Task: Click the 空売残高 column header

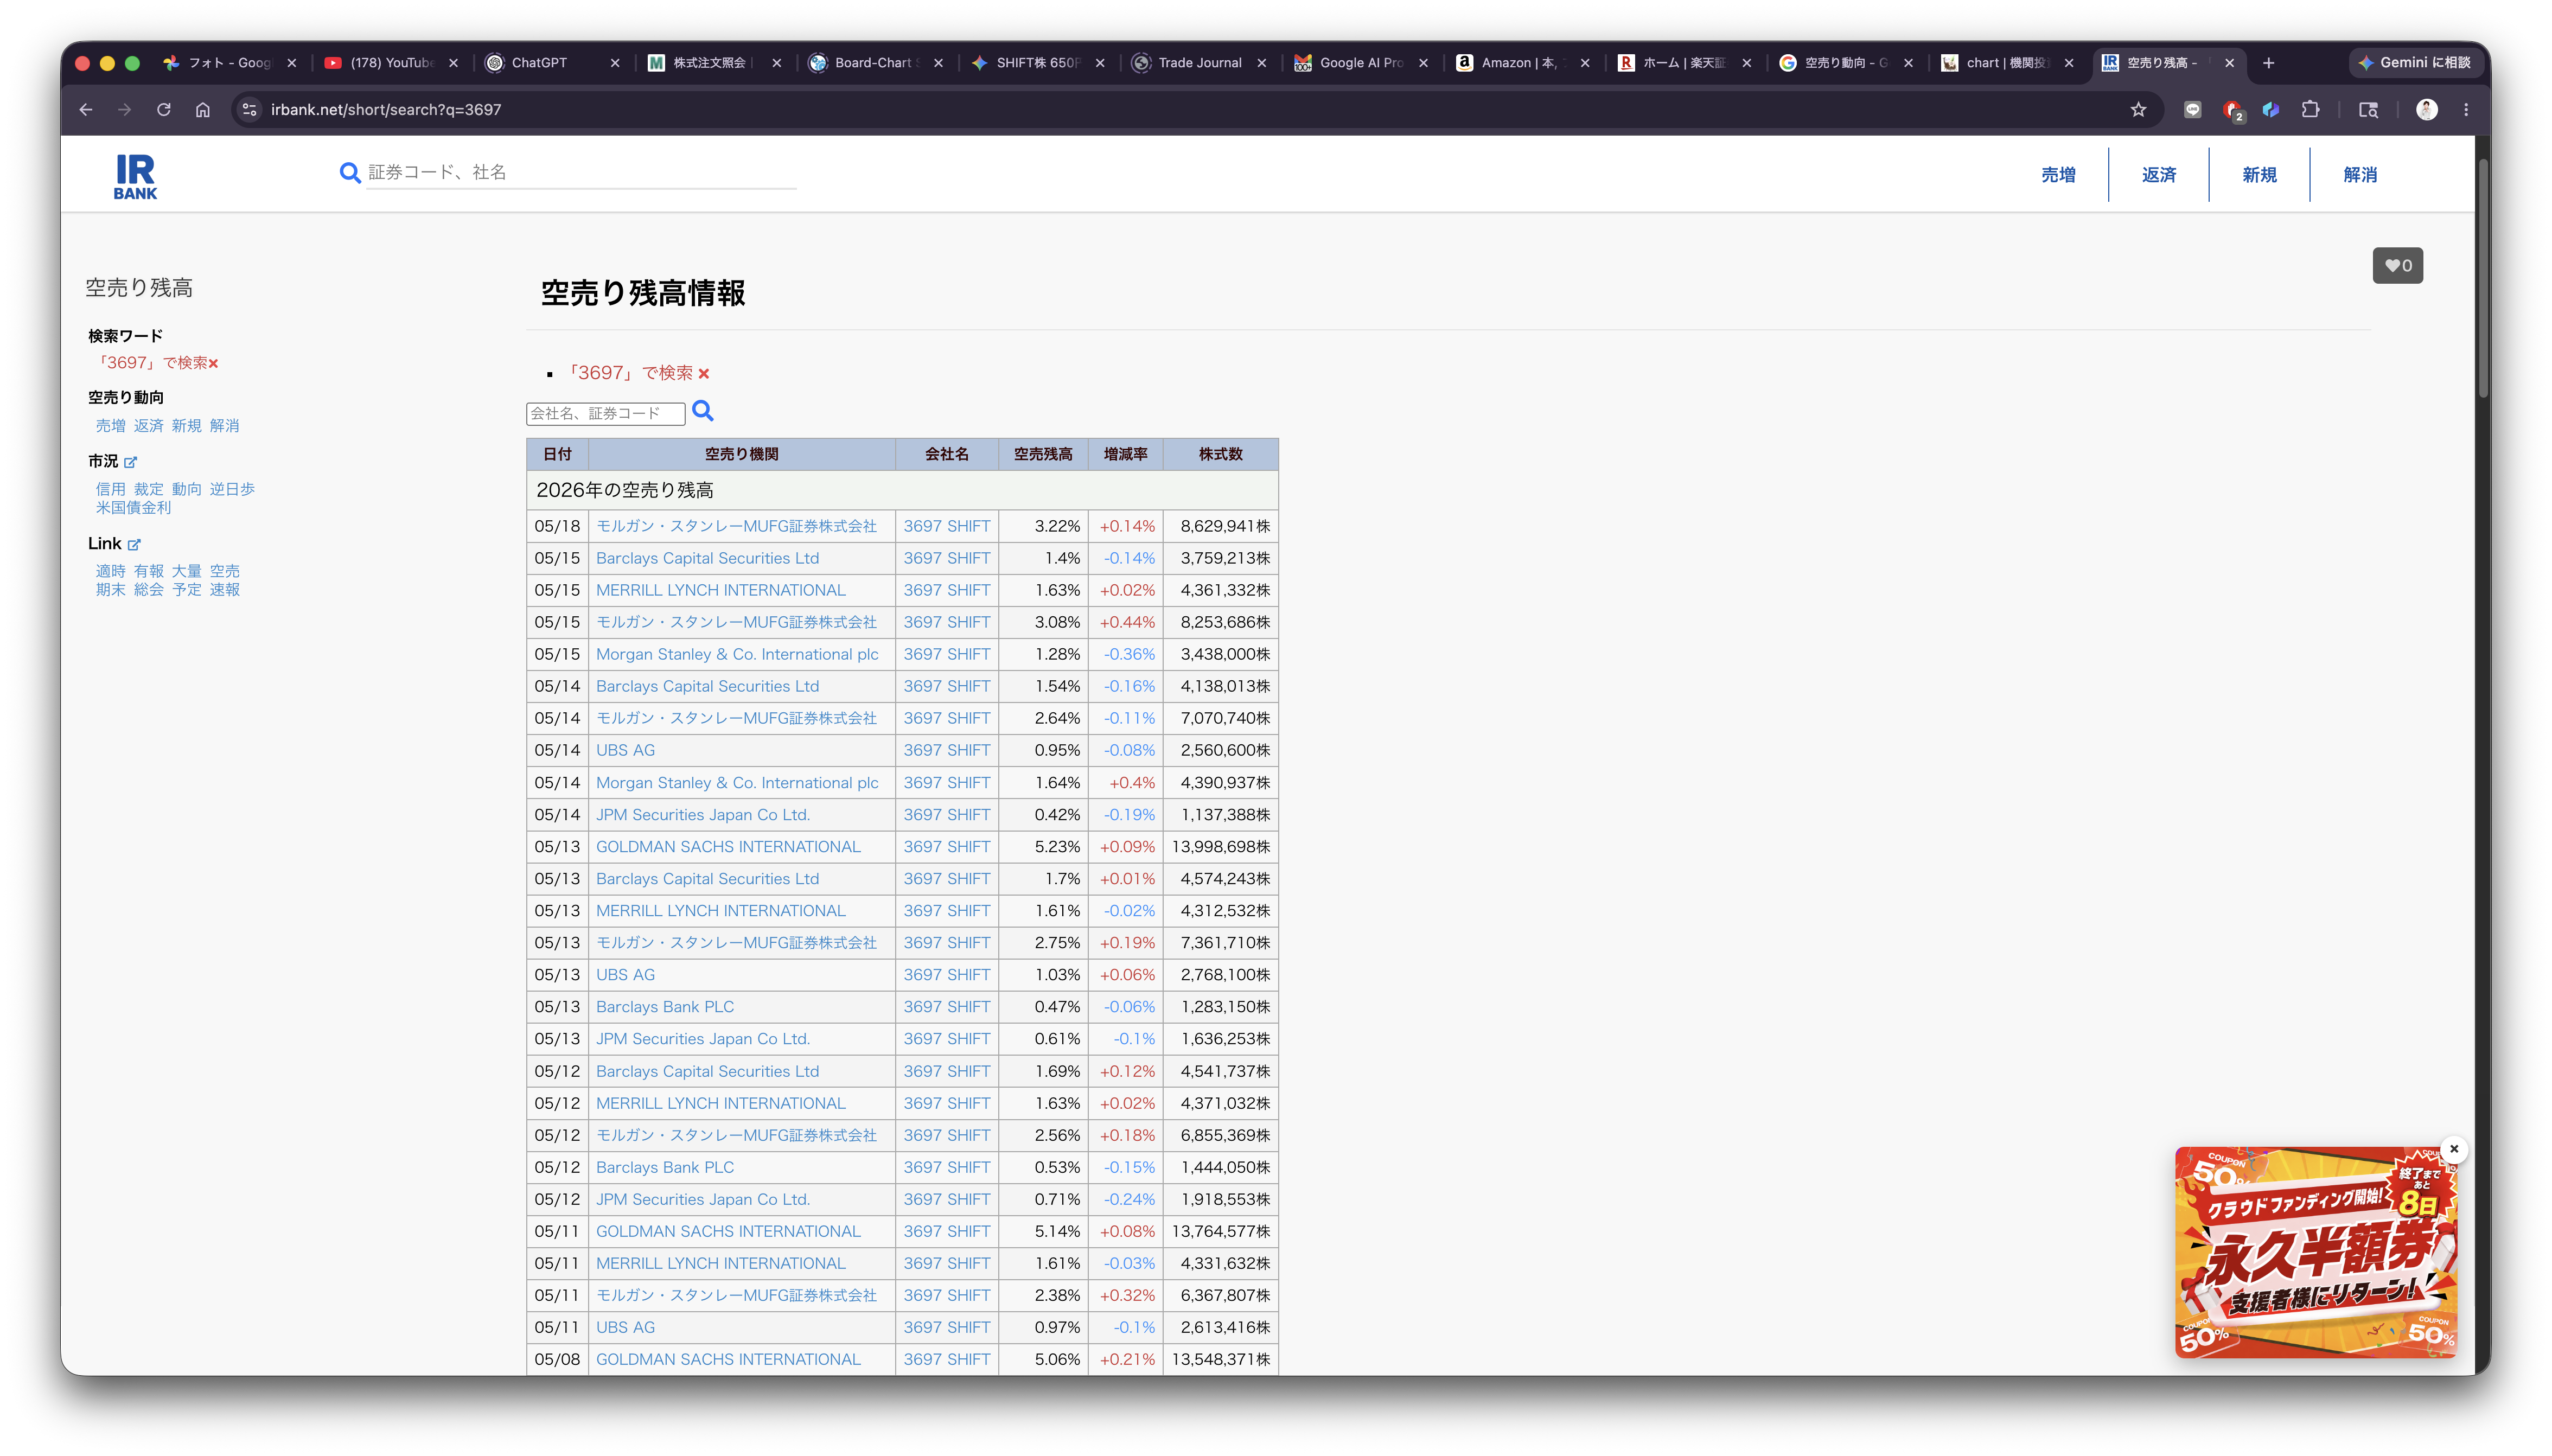Action: [x=1043, y=454]
